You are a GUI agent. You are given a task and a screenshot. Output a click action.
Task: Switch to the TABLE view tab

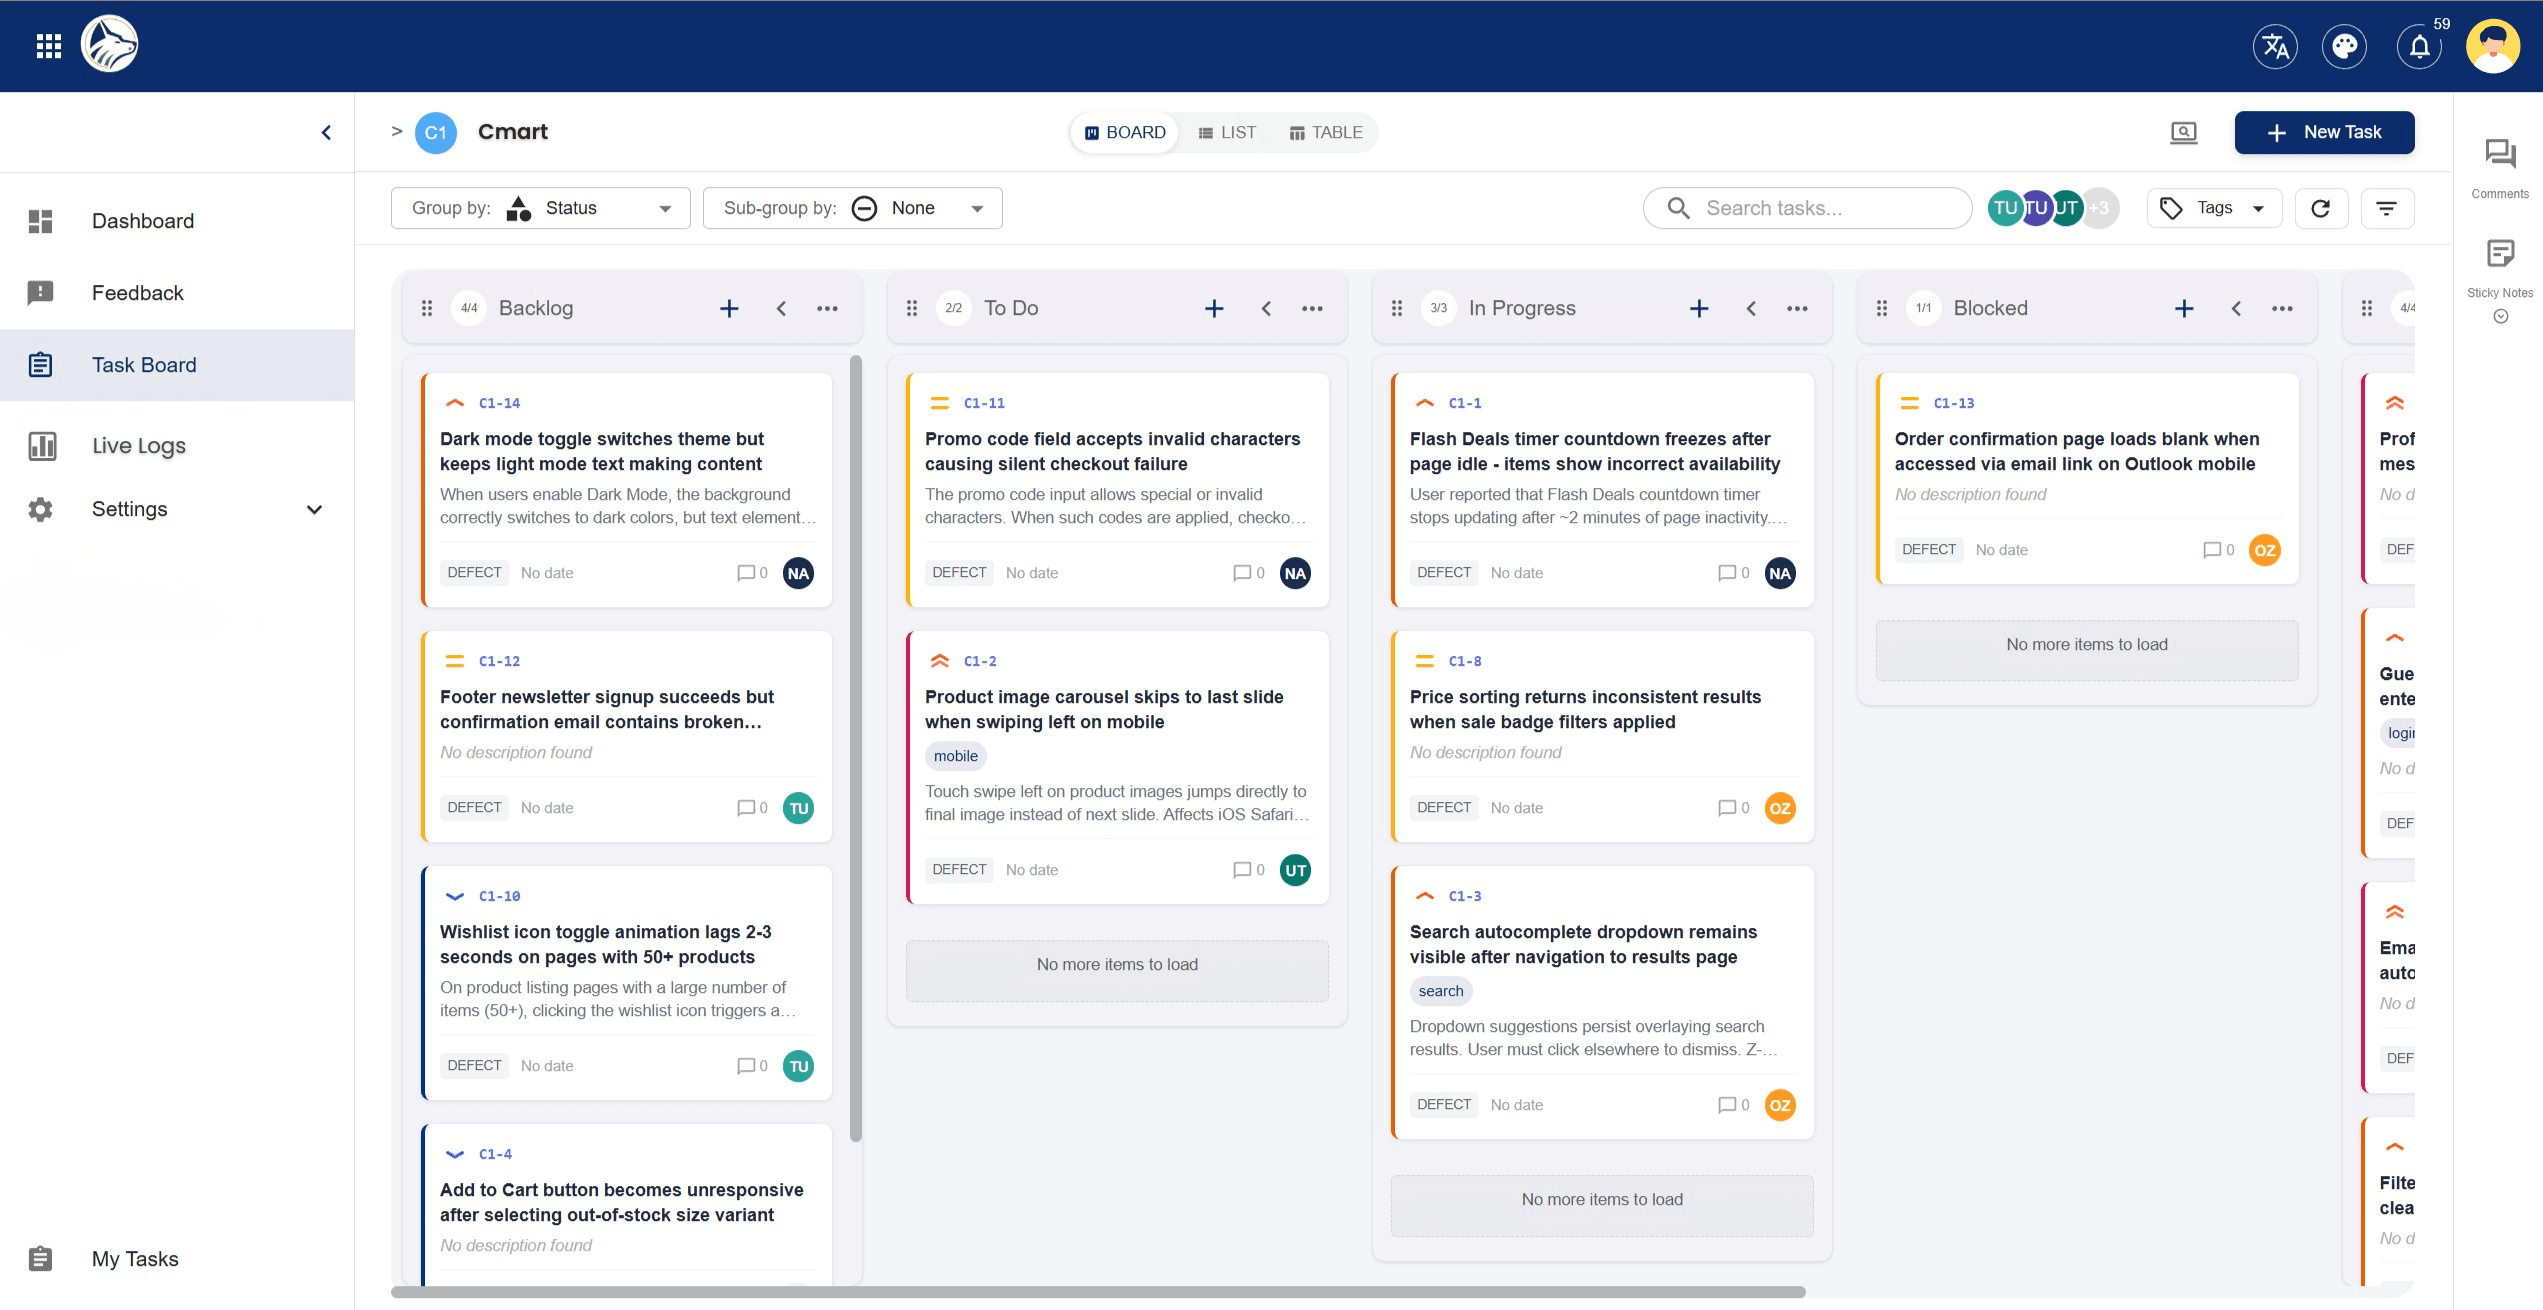[x=1326, y=132]
